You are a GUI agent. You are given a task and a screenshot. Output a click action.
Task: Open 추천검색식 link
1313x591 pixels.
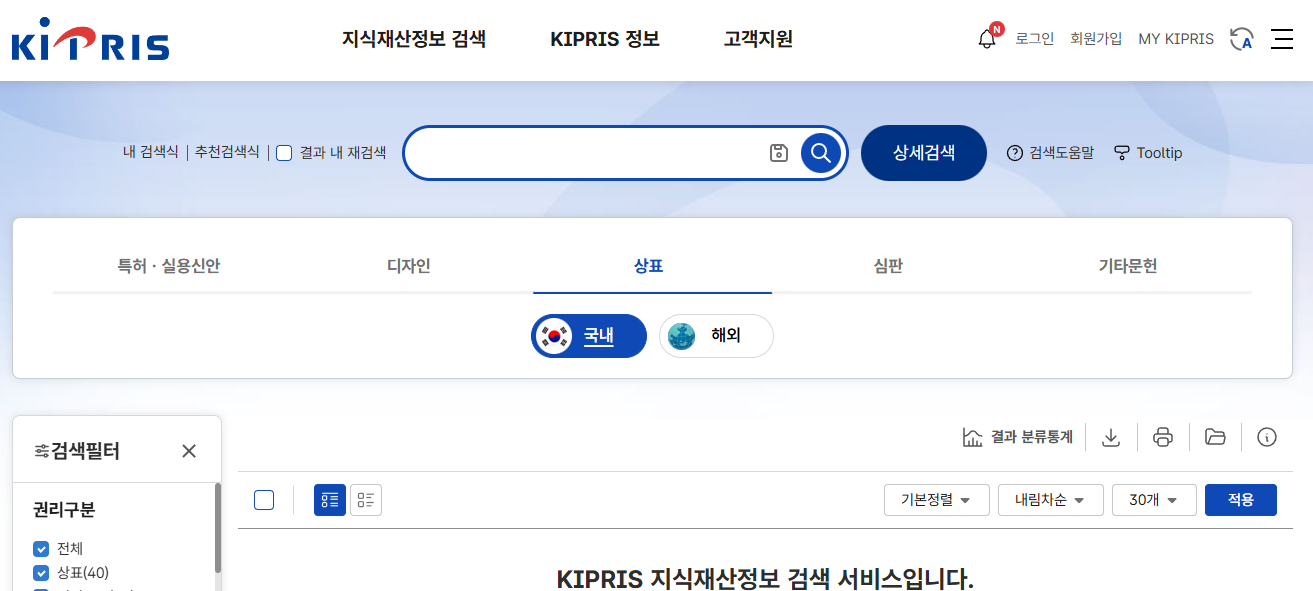point(227,152)
